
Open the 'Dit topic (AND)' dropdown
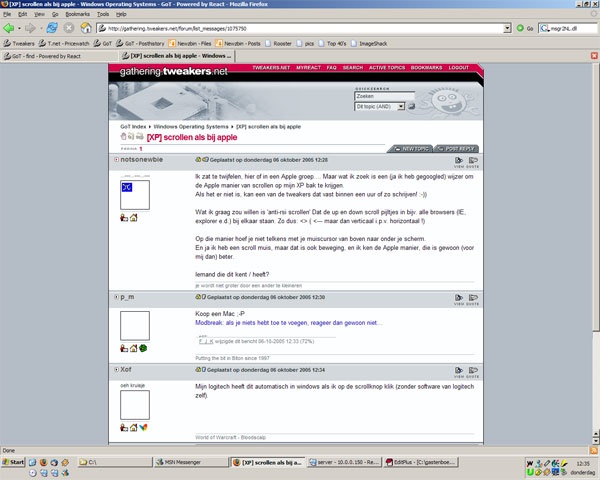tap(380, 106)
